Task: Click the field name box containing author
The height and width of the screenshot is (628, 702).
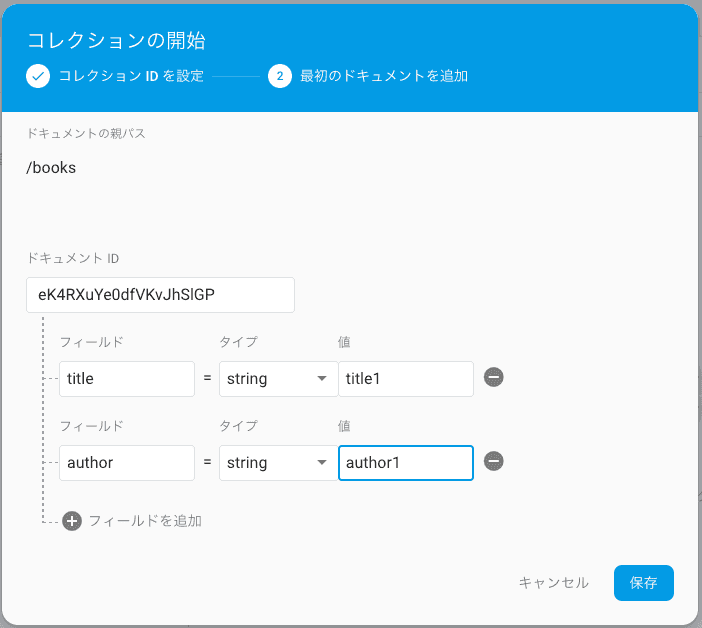Action: (x=126, y=463)
